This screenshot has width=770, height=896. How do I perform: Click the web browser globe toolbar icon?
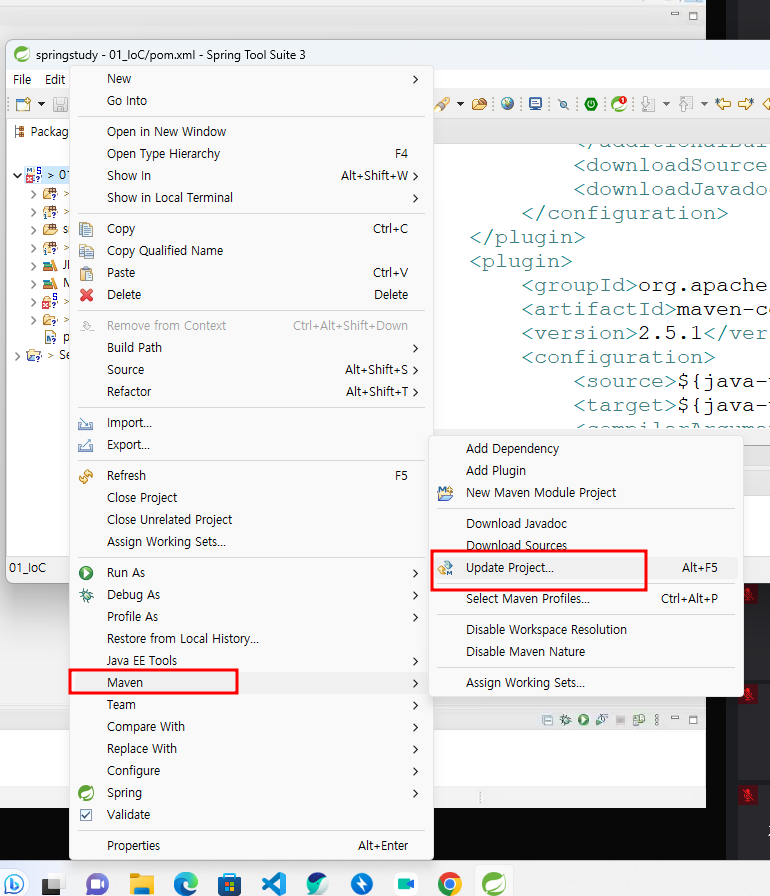[x=507, y=103]
